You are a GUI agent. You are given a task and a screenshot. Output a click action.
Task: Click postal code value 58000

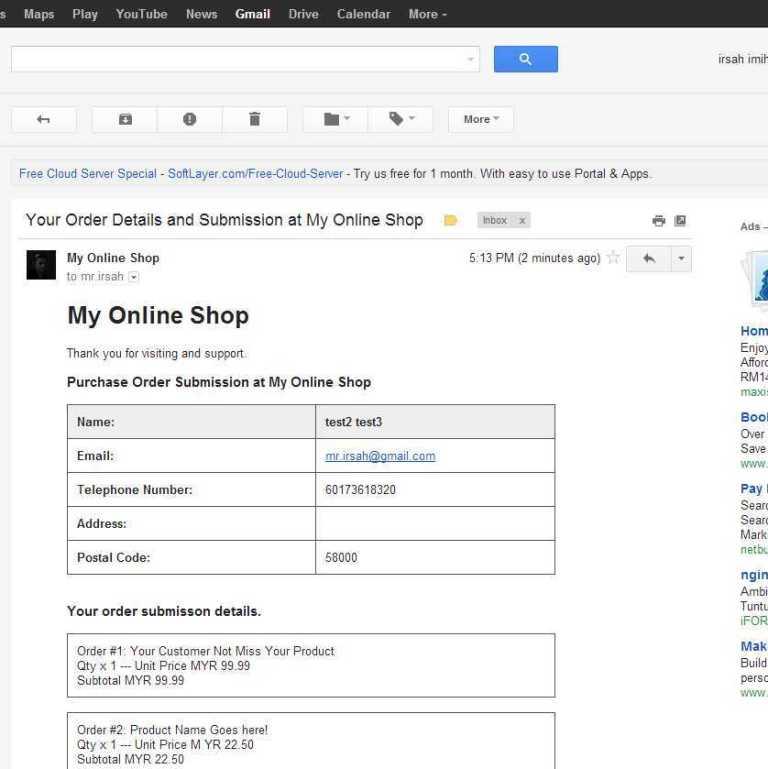pyautogui.click(x=341, y=558)
